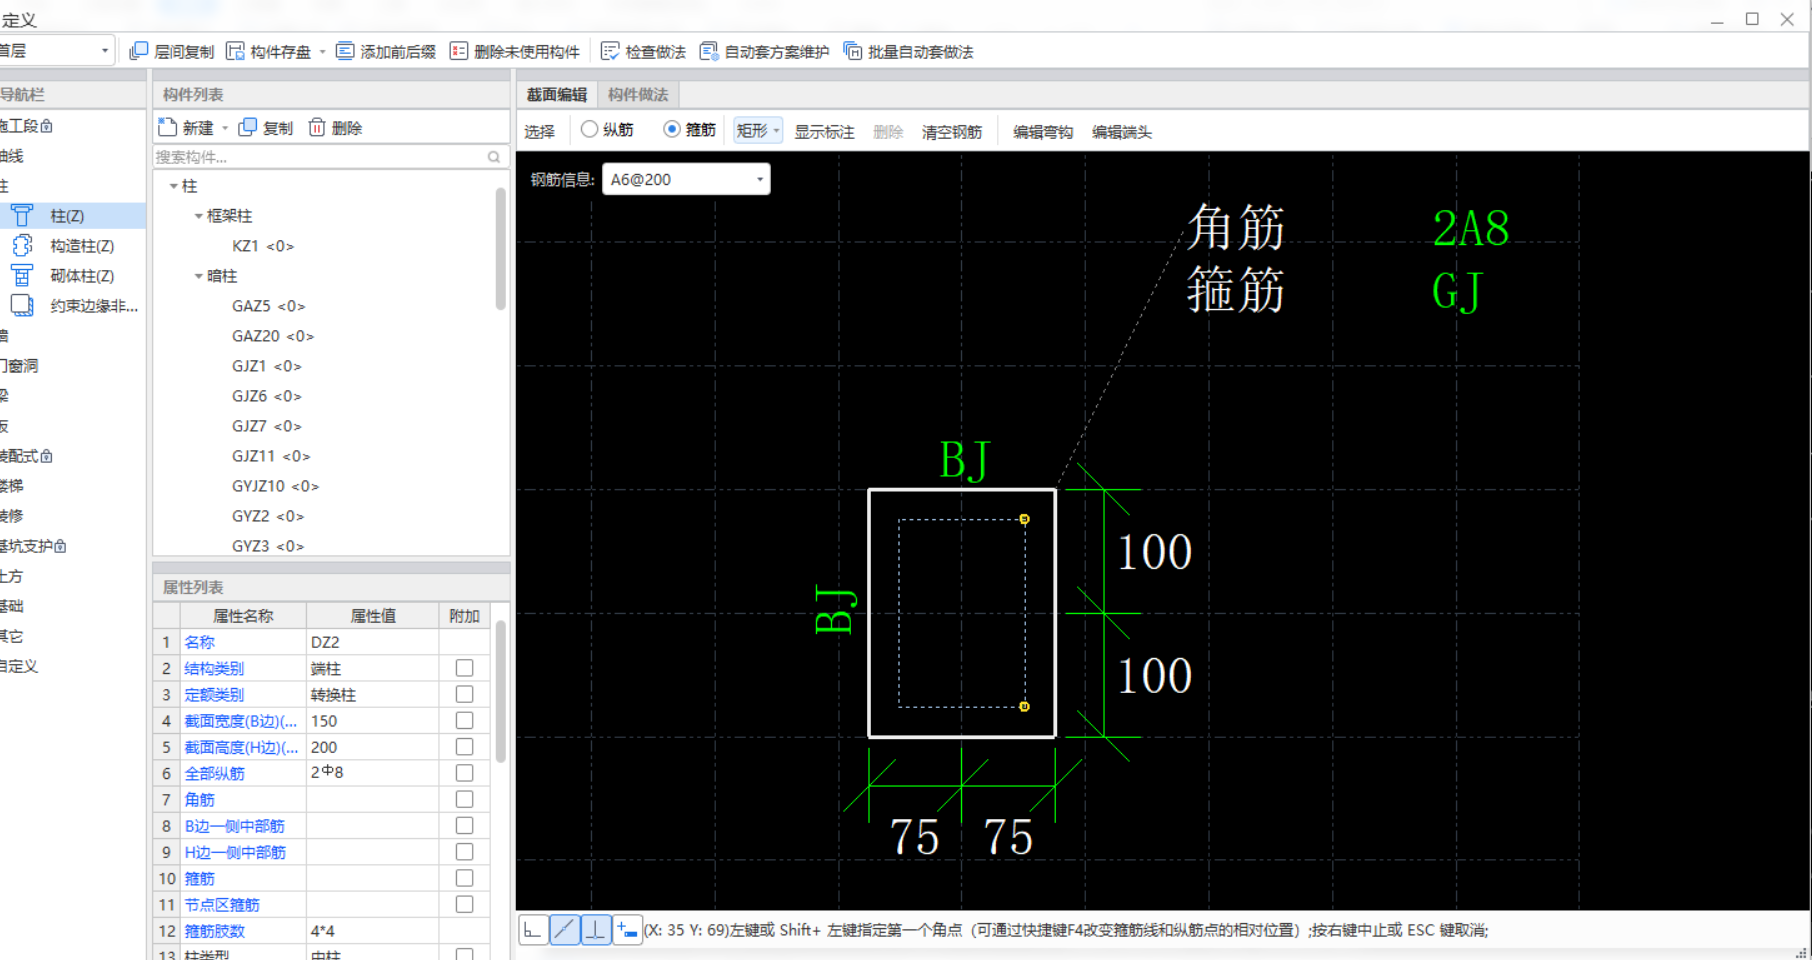Click the component list vertical scrollbar
Screen dimensions: 1812x960
point(500,250)
